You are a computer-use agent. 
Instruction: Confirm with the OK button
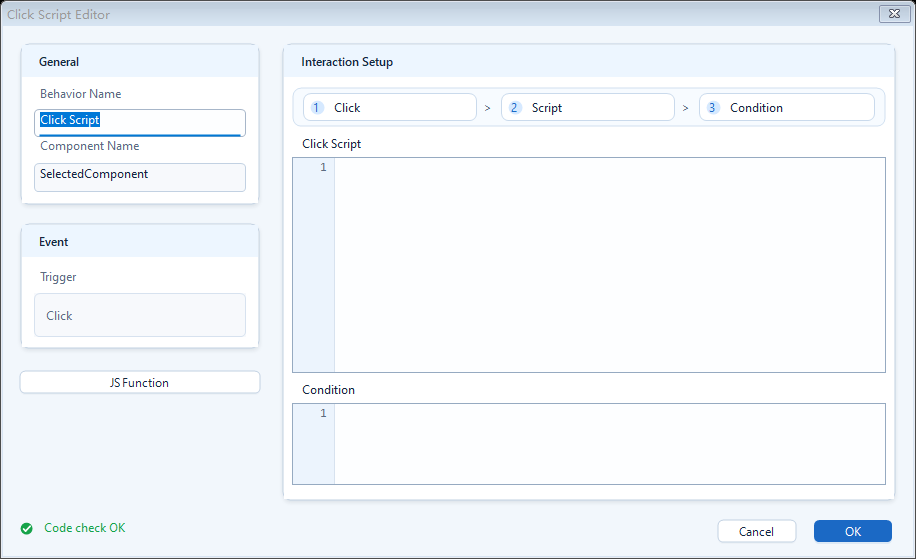tap(852, 531)
